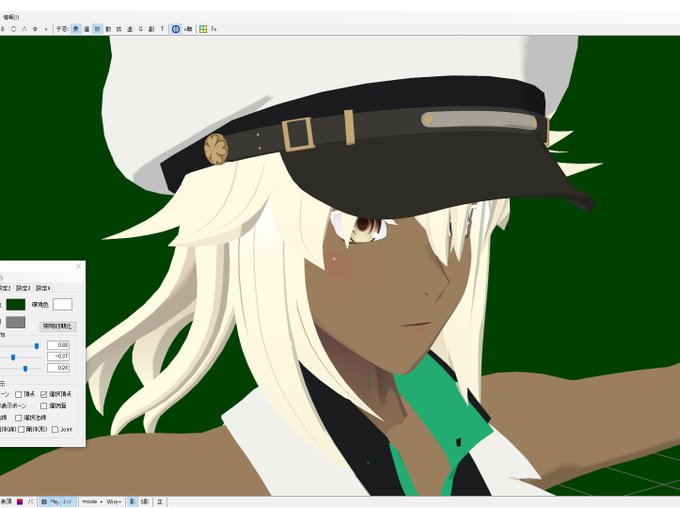Image resolution: width=680 pixels, height=508 pixels.
Task: Toggle the S影 button in bottom bar
Action: click(x=144, y=502)
